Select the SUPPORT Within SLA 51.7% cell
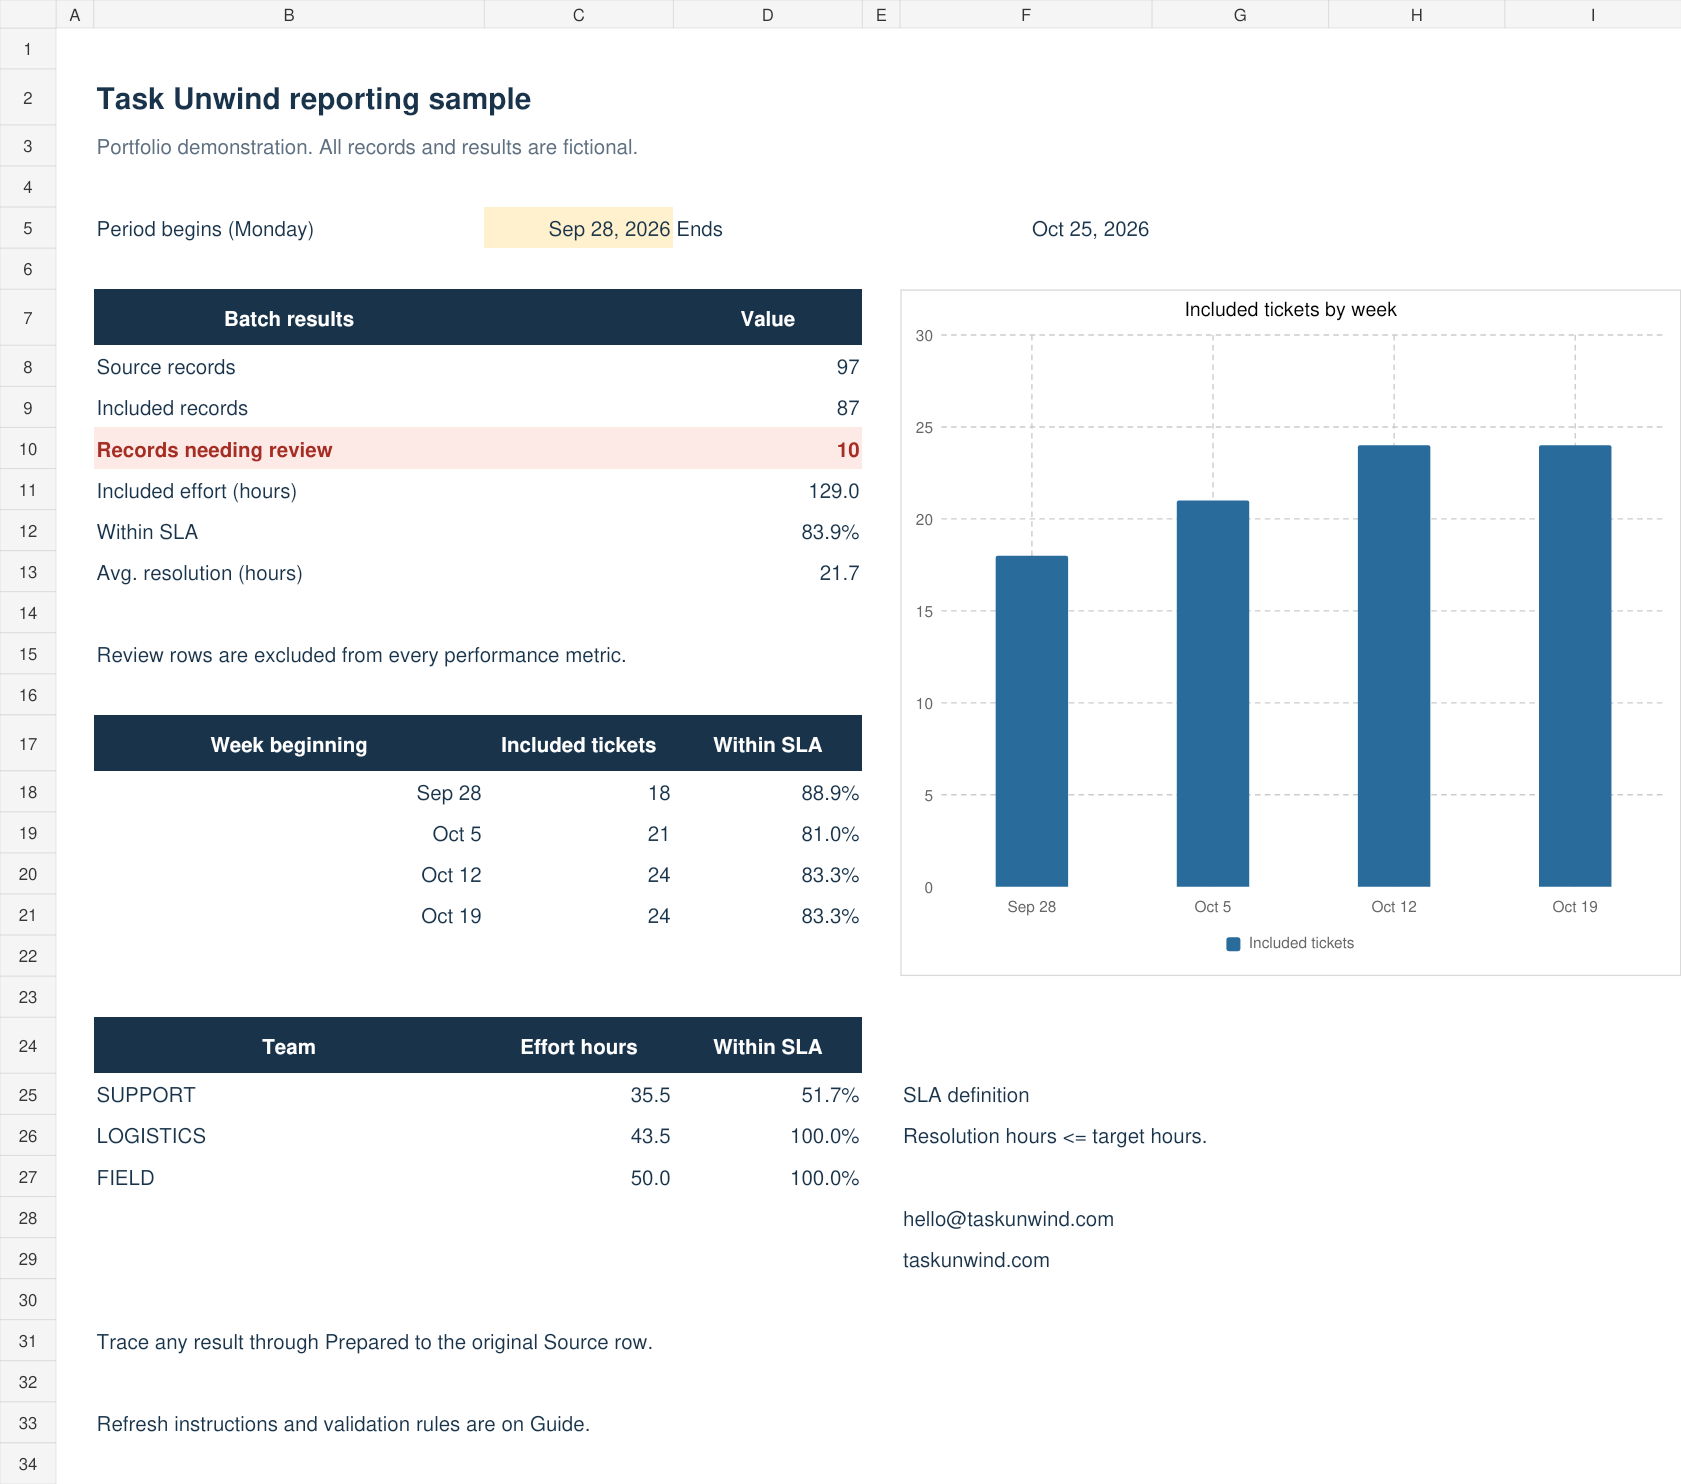Viewport: 1681px width, 1484px height. (x=767, y=1095)
